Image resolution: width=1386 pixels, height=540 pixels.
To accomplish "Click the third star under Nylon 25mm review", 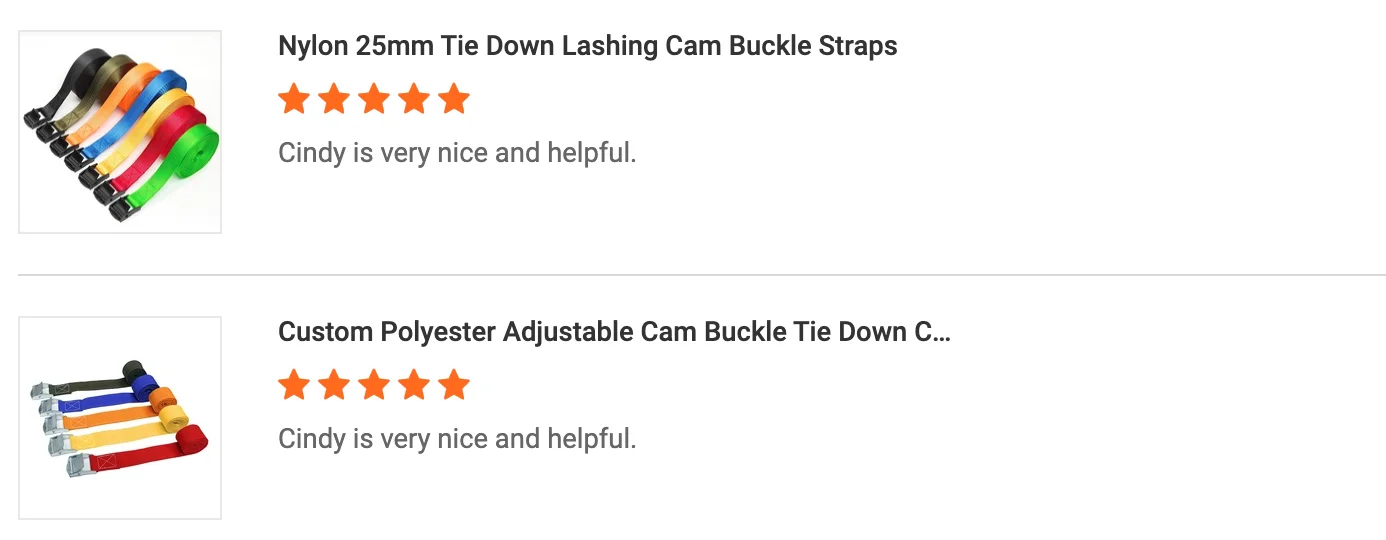I will pos(374,99).
